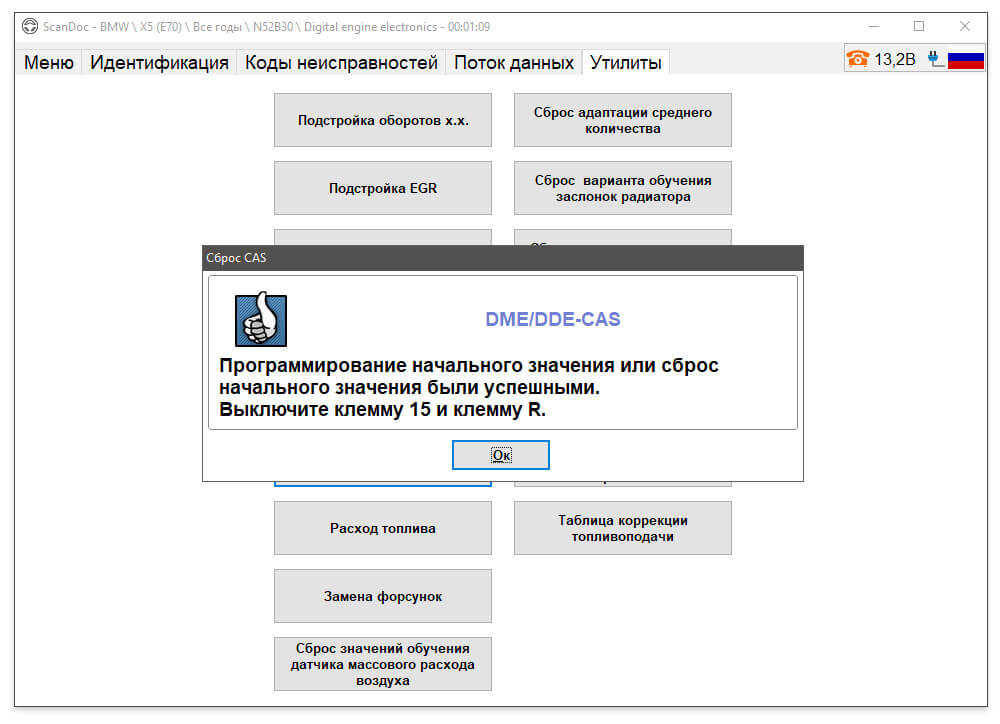Maximize the ScanDoc window
Viewport: 1000px width, 724px height.
click(x=919, y=27)
